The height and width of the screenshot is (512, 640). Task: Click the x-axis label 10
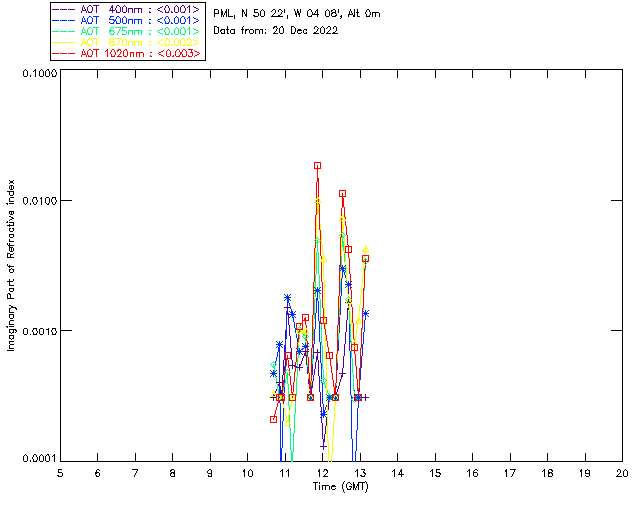pyautogui.click(x=247, y=473)
